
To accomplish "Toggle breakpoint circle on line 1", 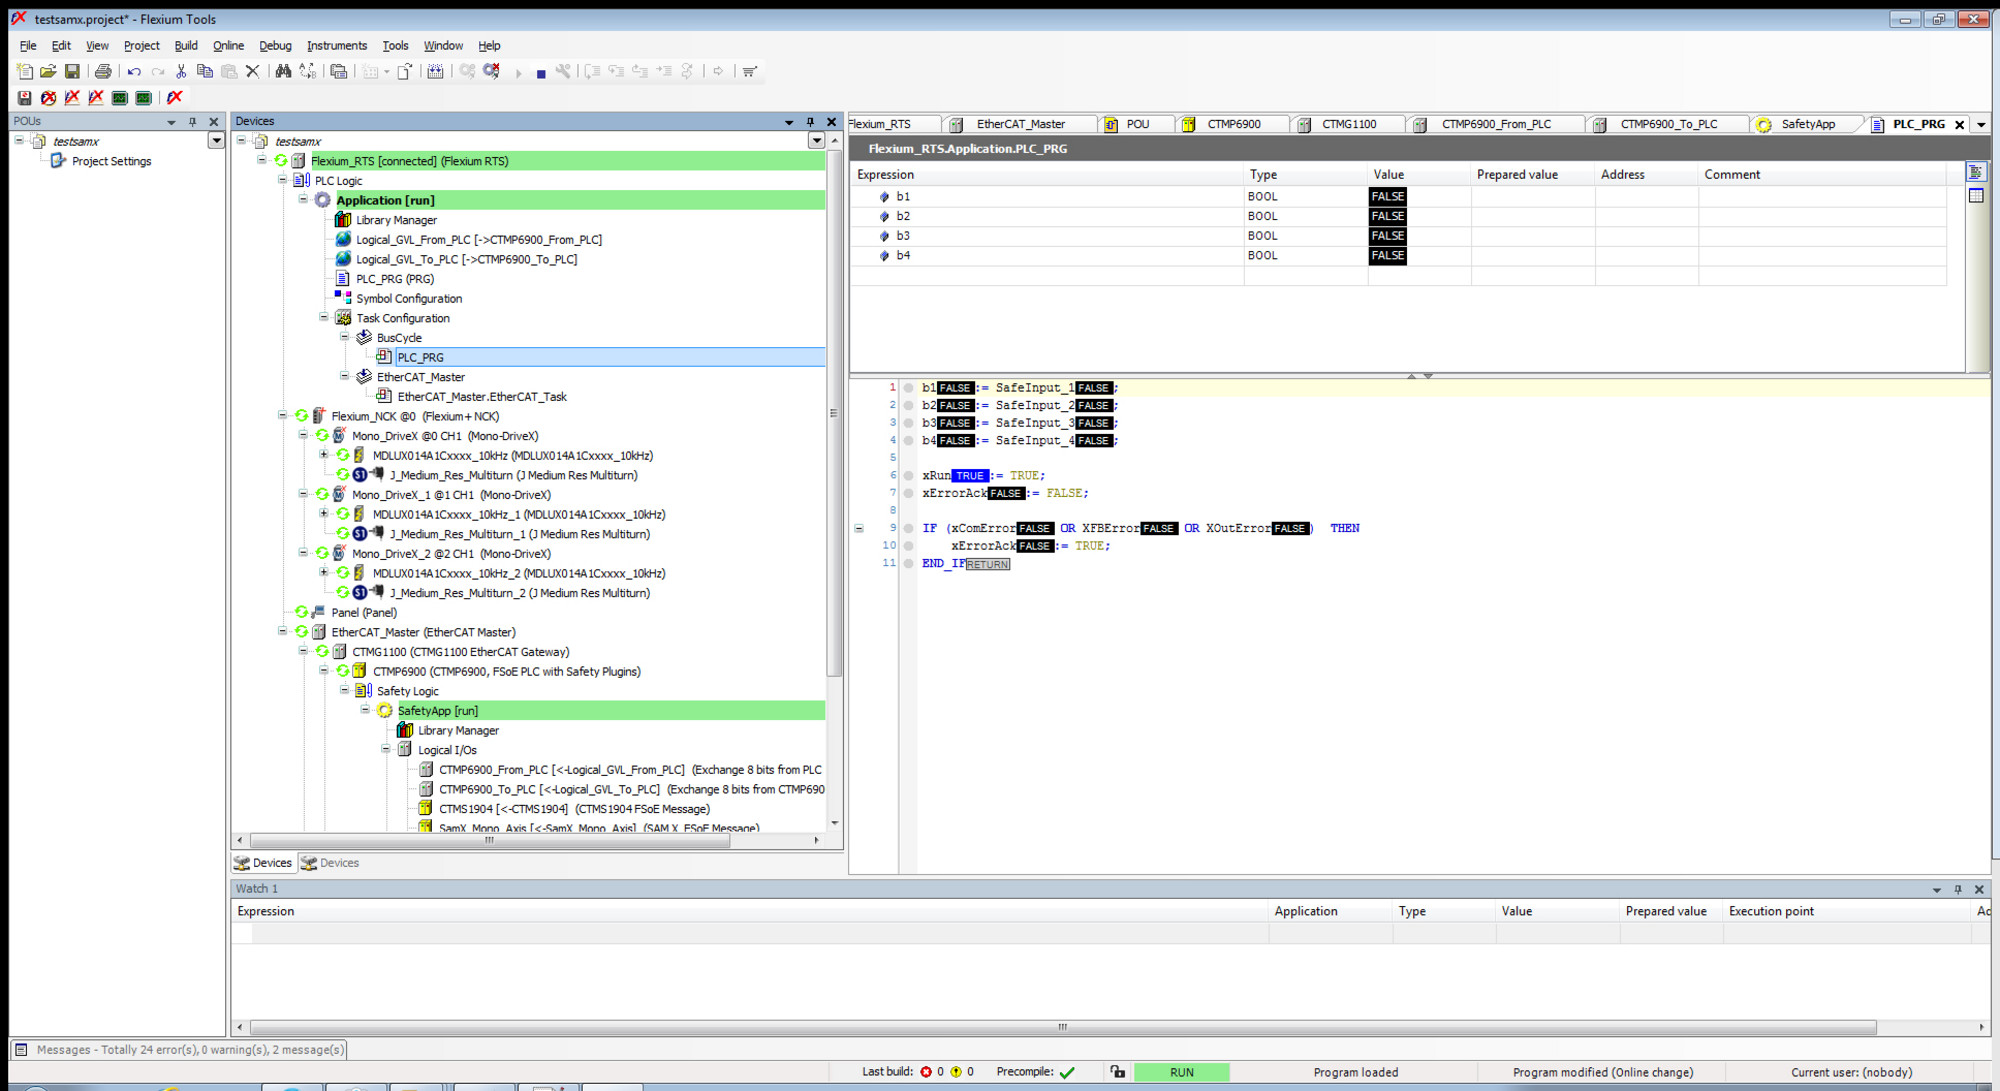I will (x=908, y=388).
